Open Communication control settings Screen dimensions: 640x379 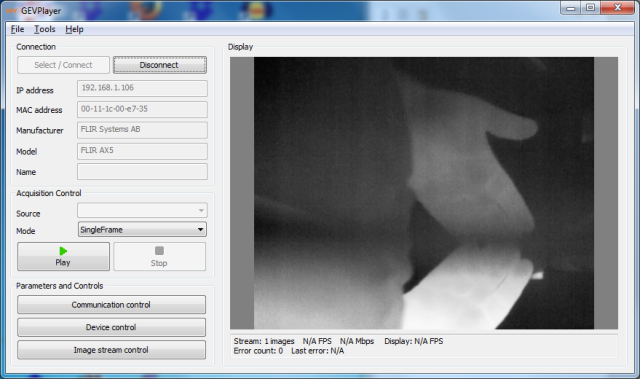111,305
